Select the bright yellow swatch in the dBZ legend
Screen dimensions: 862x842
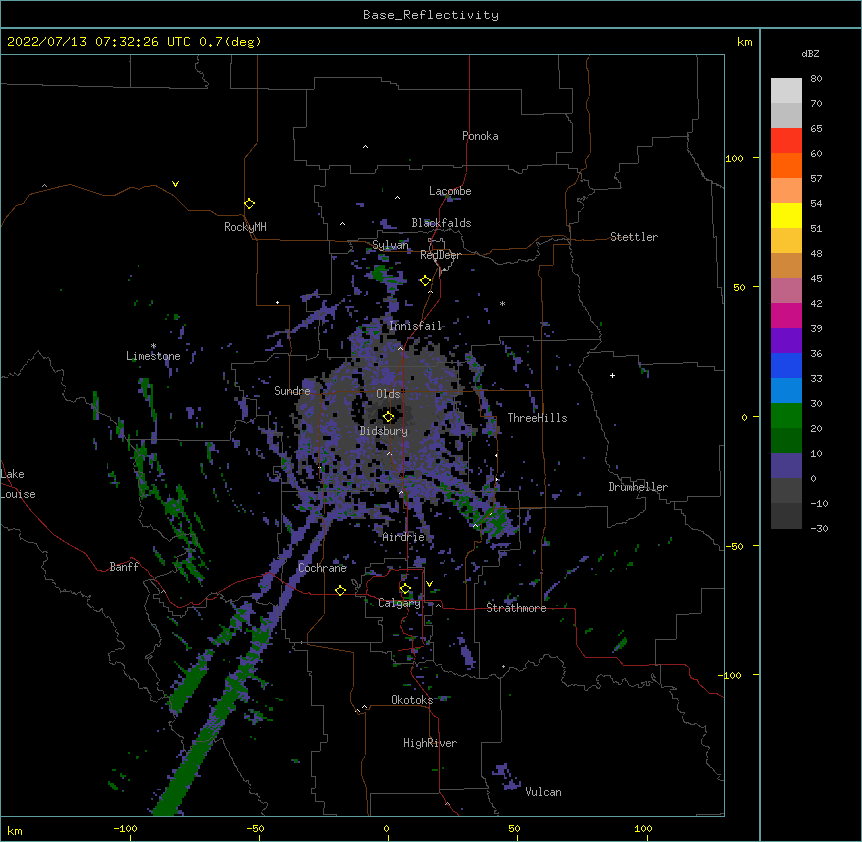[786, 215]
